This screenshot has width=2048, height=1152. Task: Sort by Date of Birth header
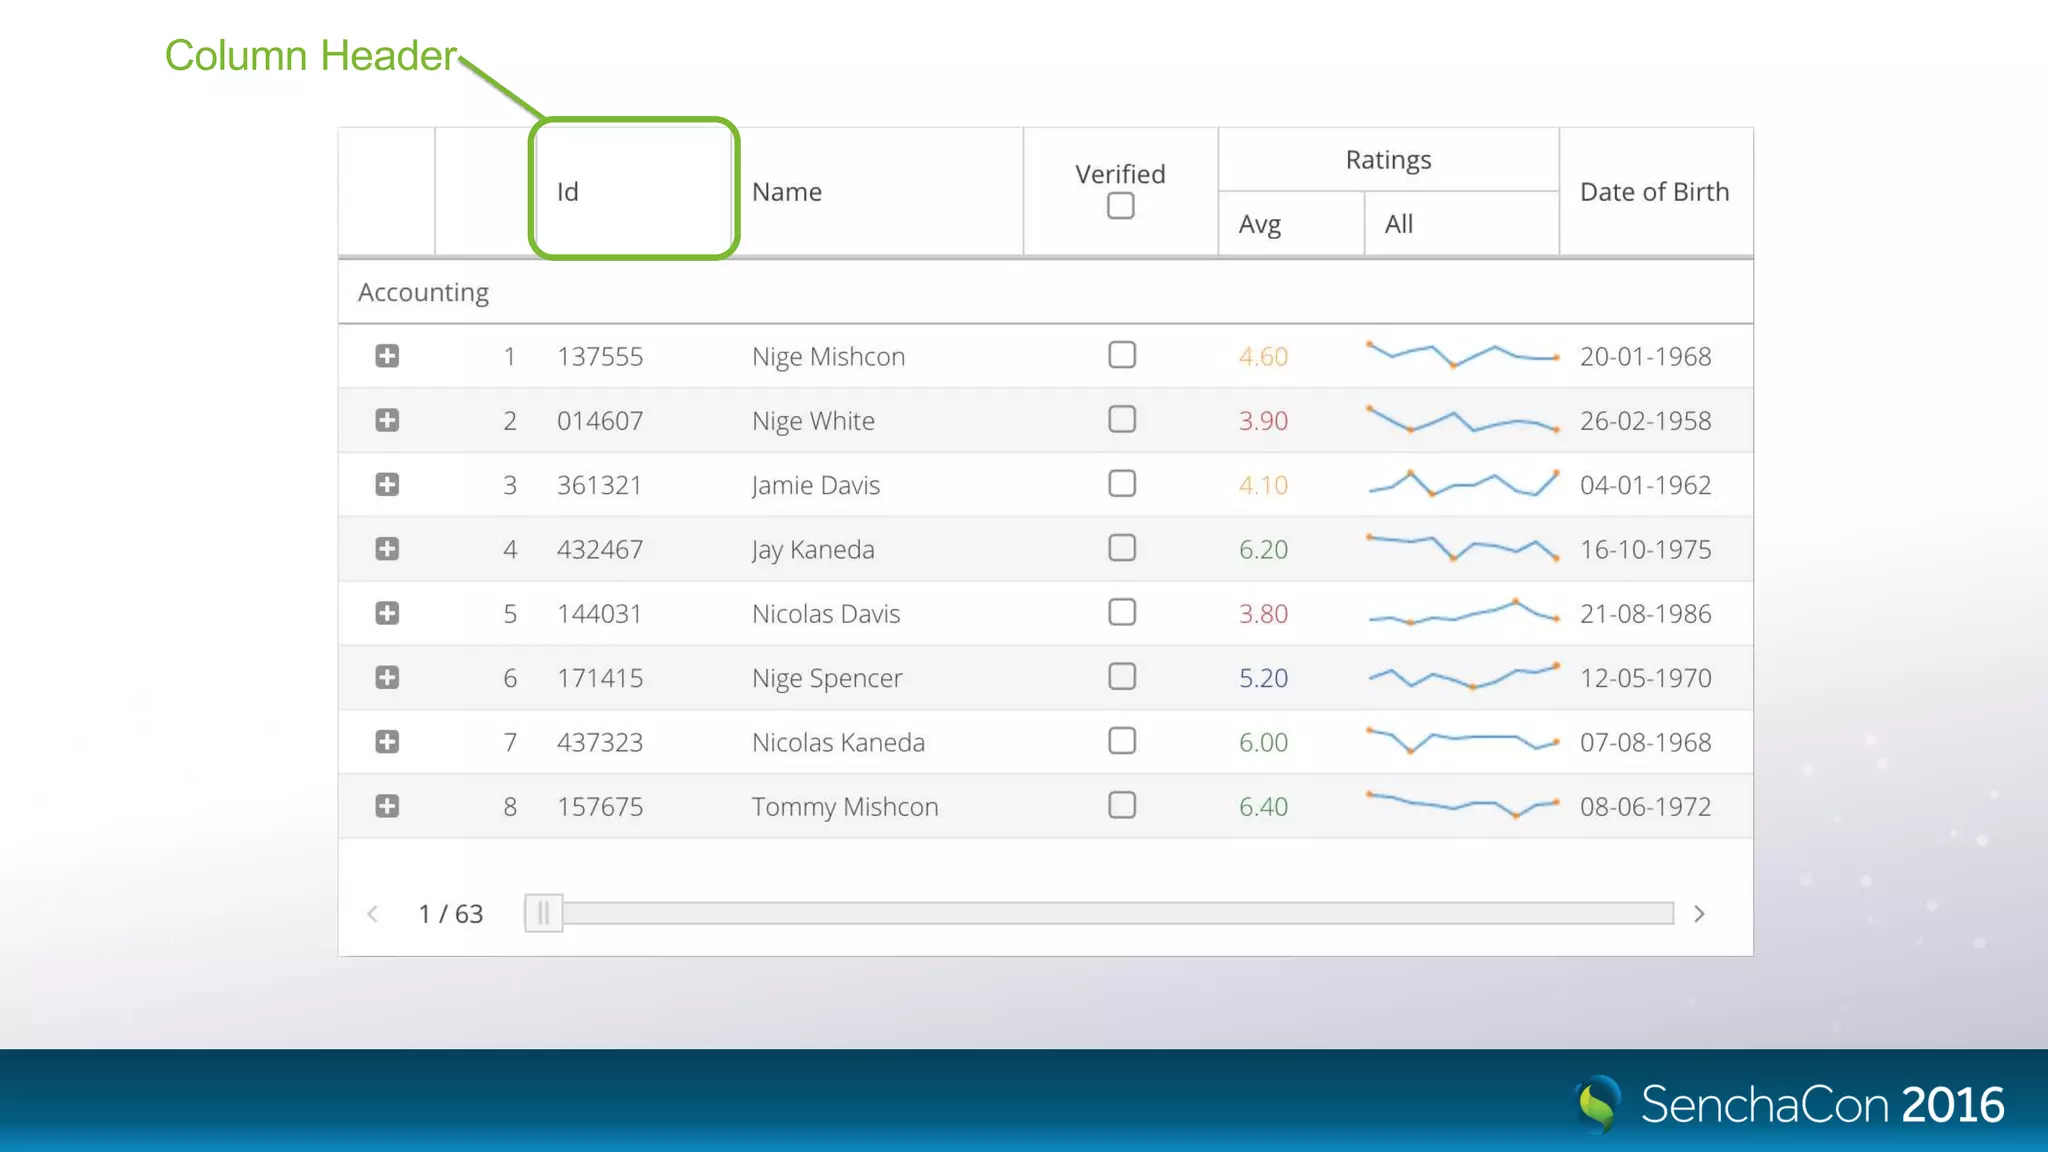point(1655,191)
